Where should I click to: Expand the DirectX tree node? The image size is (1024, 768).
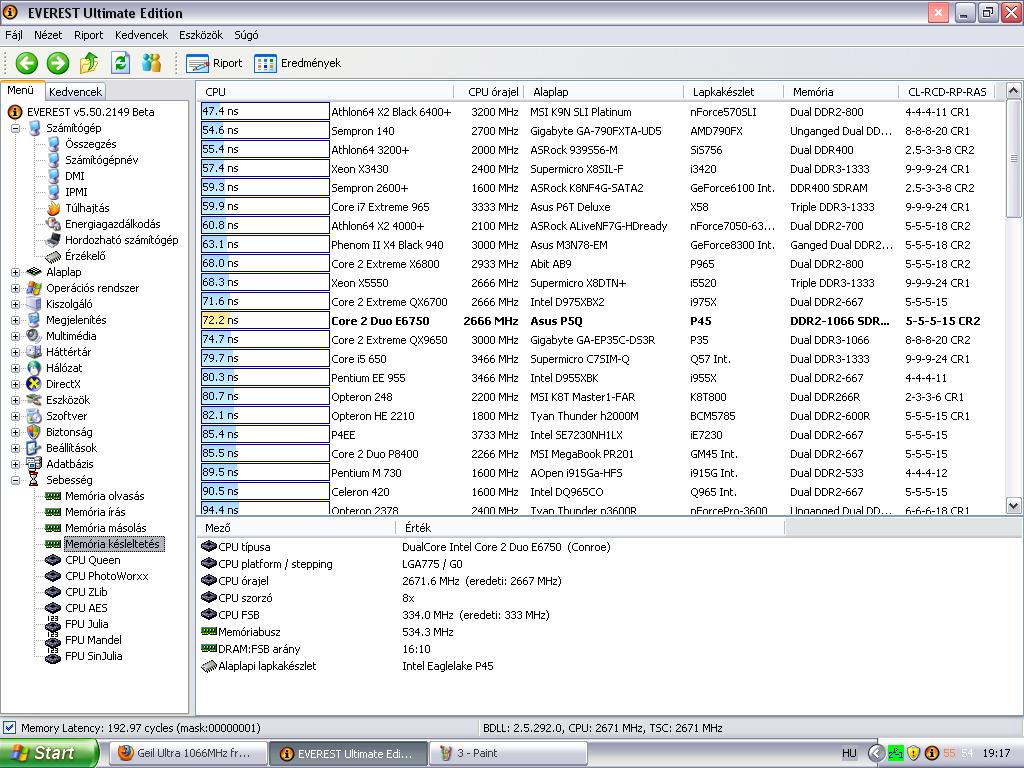point(15,384)
